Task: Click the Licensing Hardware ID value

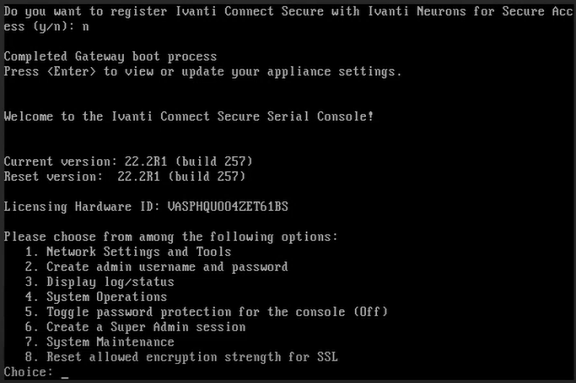Action: pos(228,207)
